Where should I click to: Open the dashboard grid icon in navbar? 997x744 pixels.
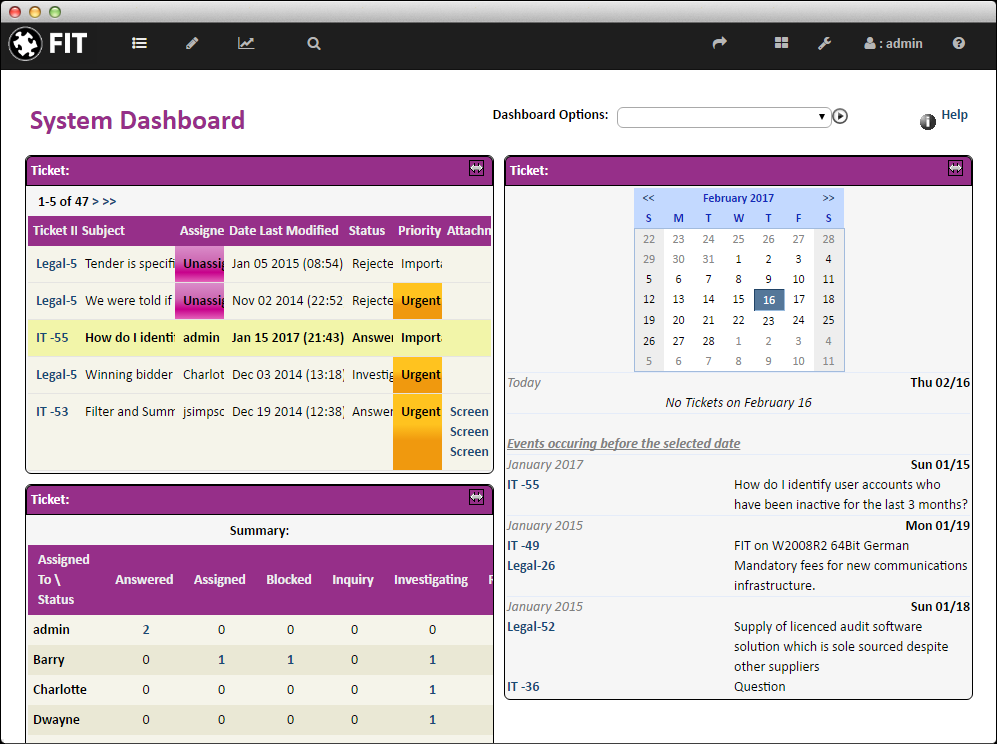click(x=781, y=43)
